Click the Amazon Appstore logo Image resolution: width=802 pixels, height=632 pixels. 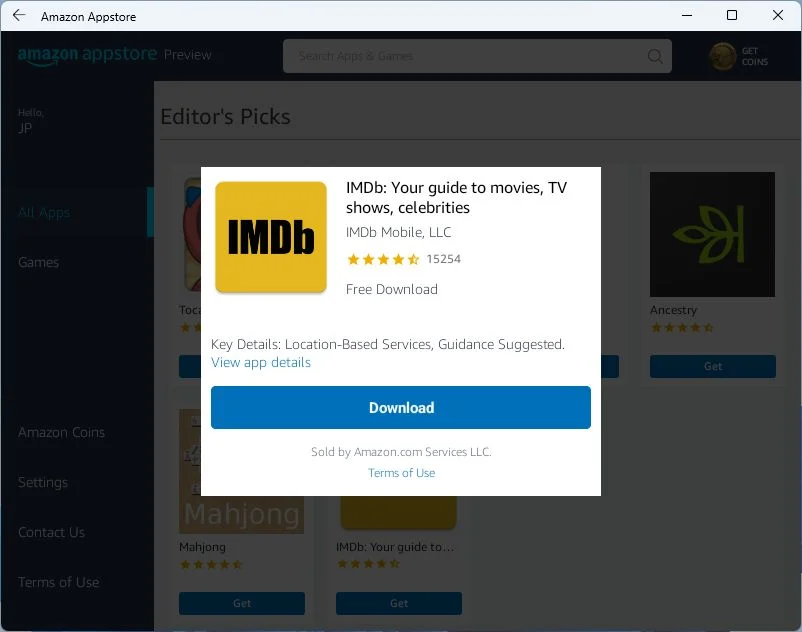pyautogui.click(x=87, y=55)
